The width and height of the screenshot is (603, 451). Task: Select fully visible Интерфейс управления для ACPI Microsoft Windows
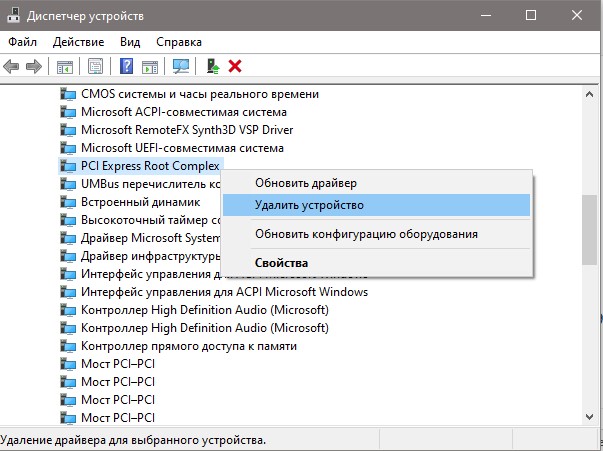coord(224,292)
